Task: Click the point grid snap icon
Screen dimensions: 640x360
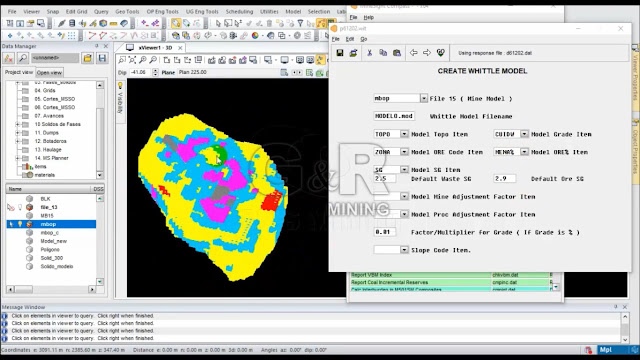Action: coord(71,36)
